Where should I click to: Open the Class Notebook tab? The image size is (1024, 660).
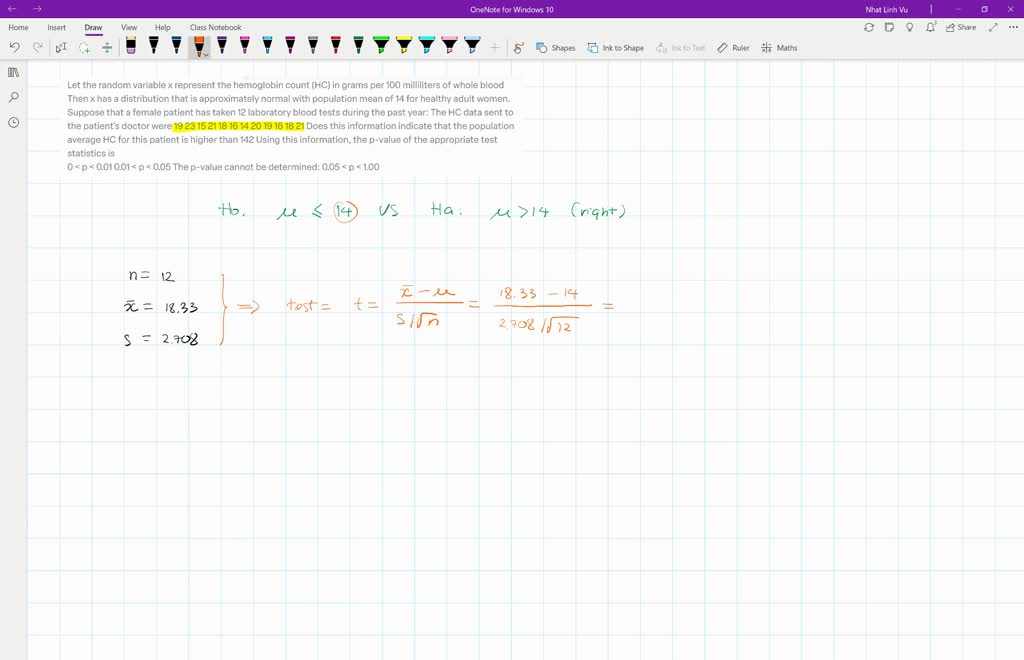pyautogui.click(x=216, y=27)
